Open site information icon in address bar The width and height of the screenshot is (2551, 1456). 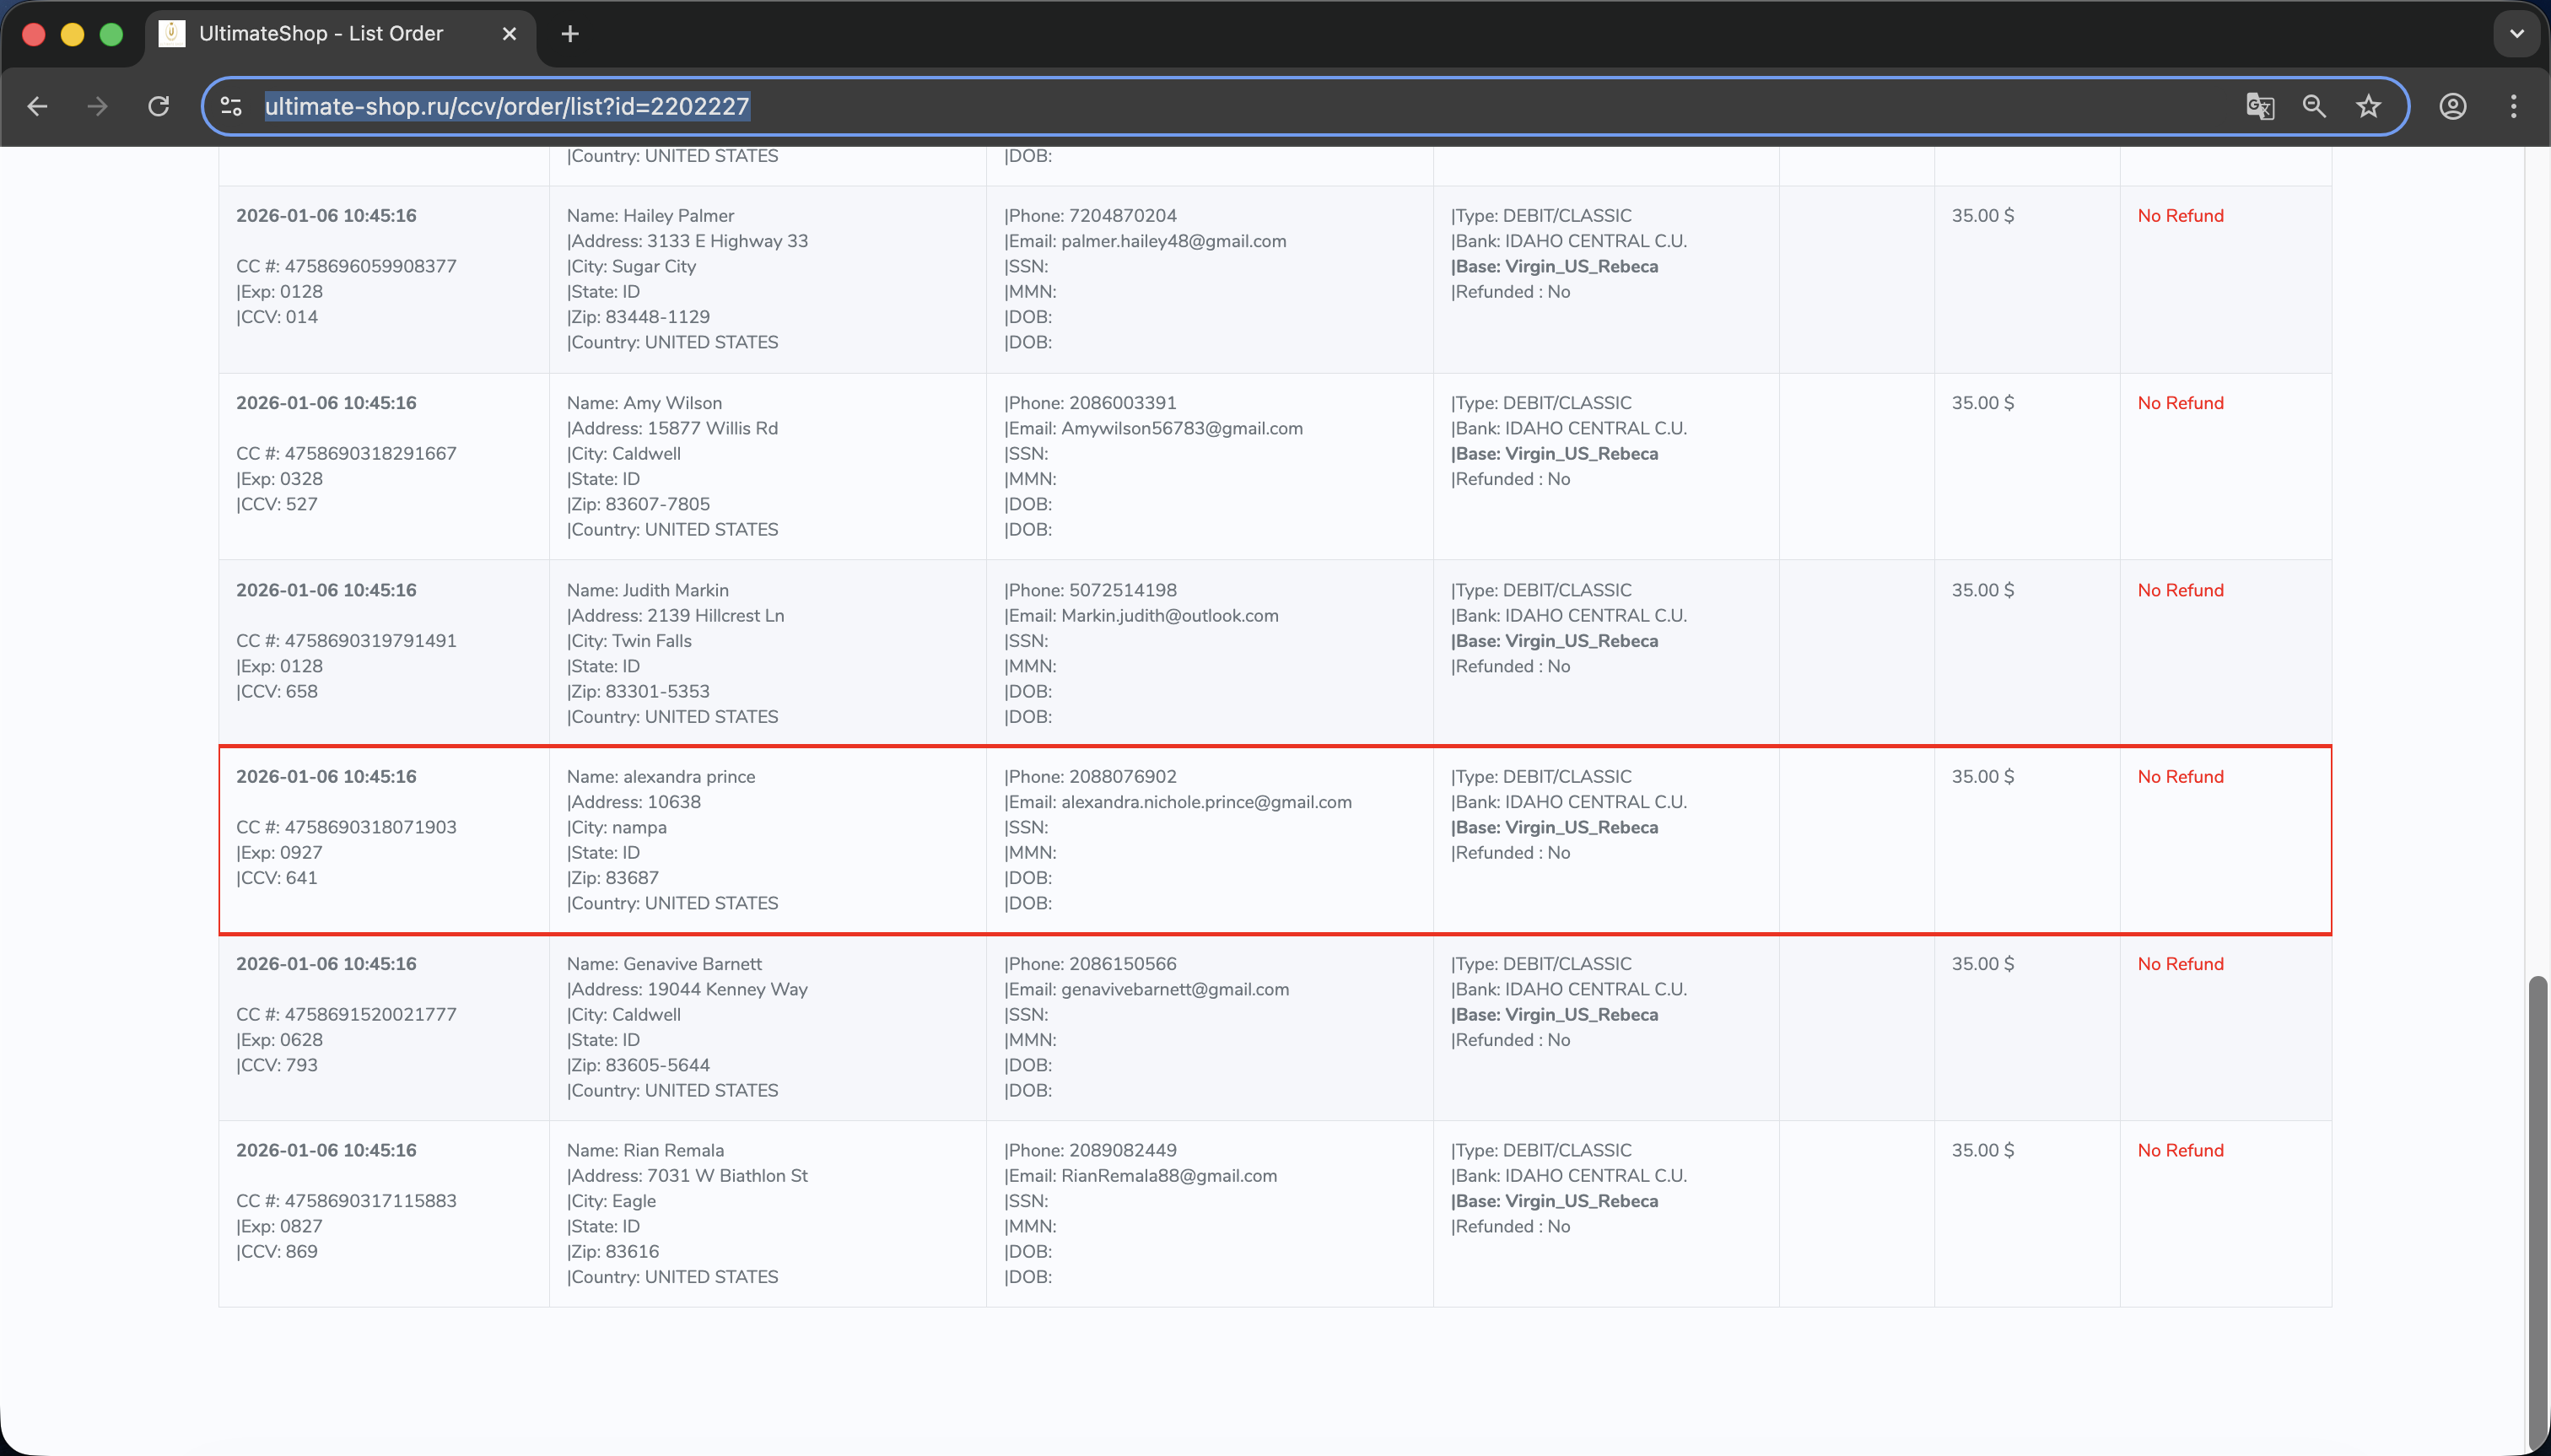pyautogui.click(x=231, y=106)
